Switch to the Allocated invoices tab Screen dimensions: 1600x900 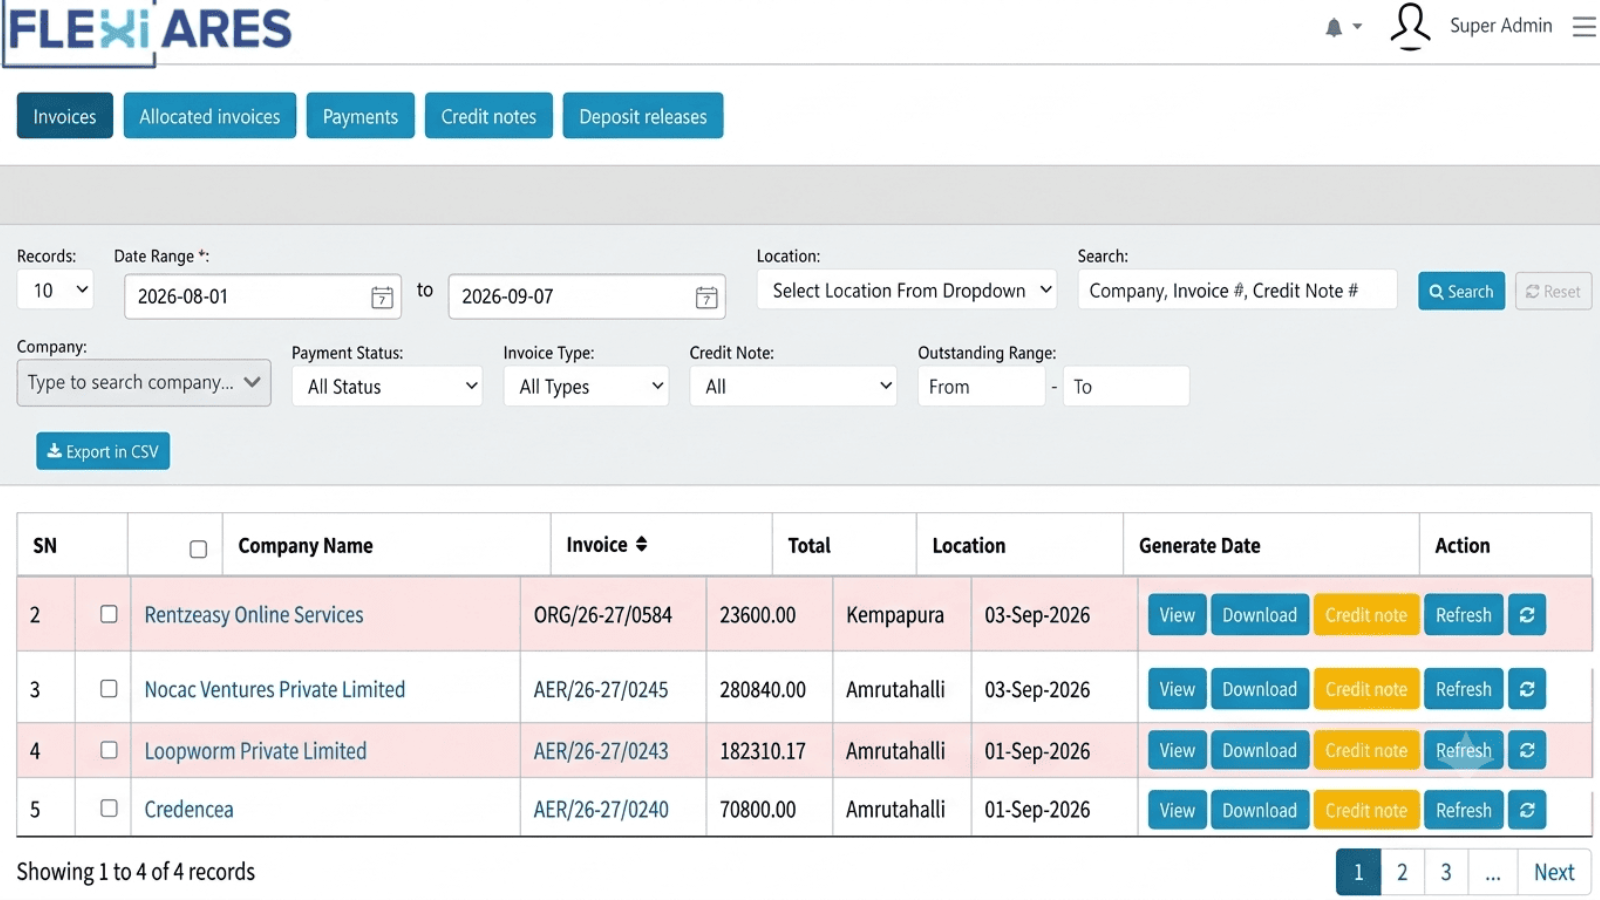click(210, 116)
